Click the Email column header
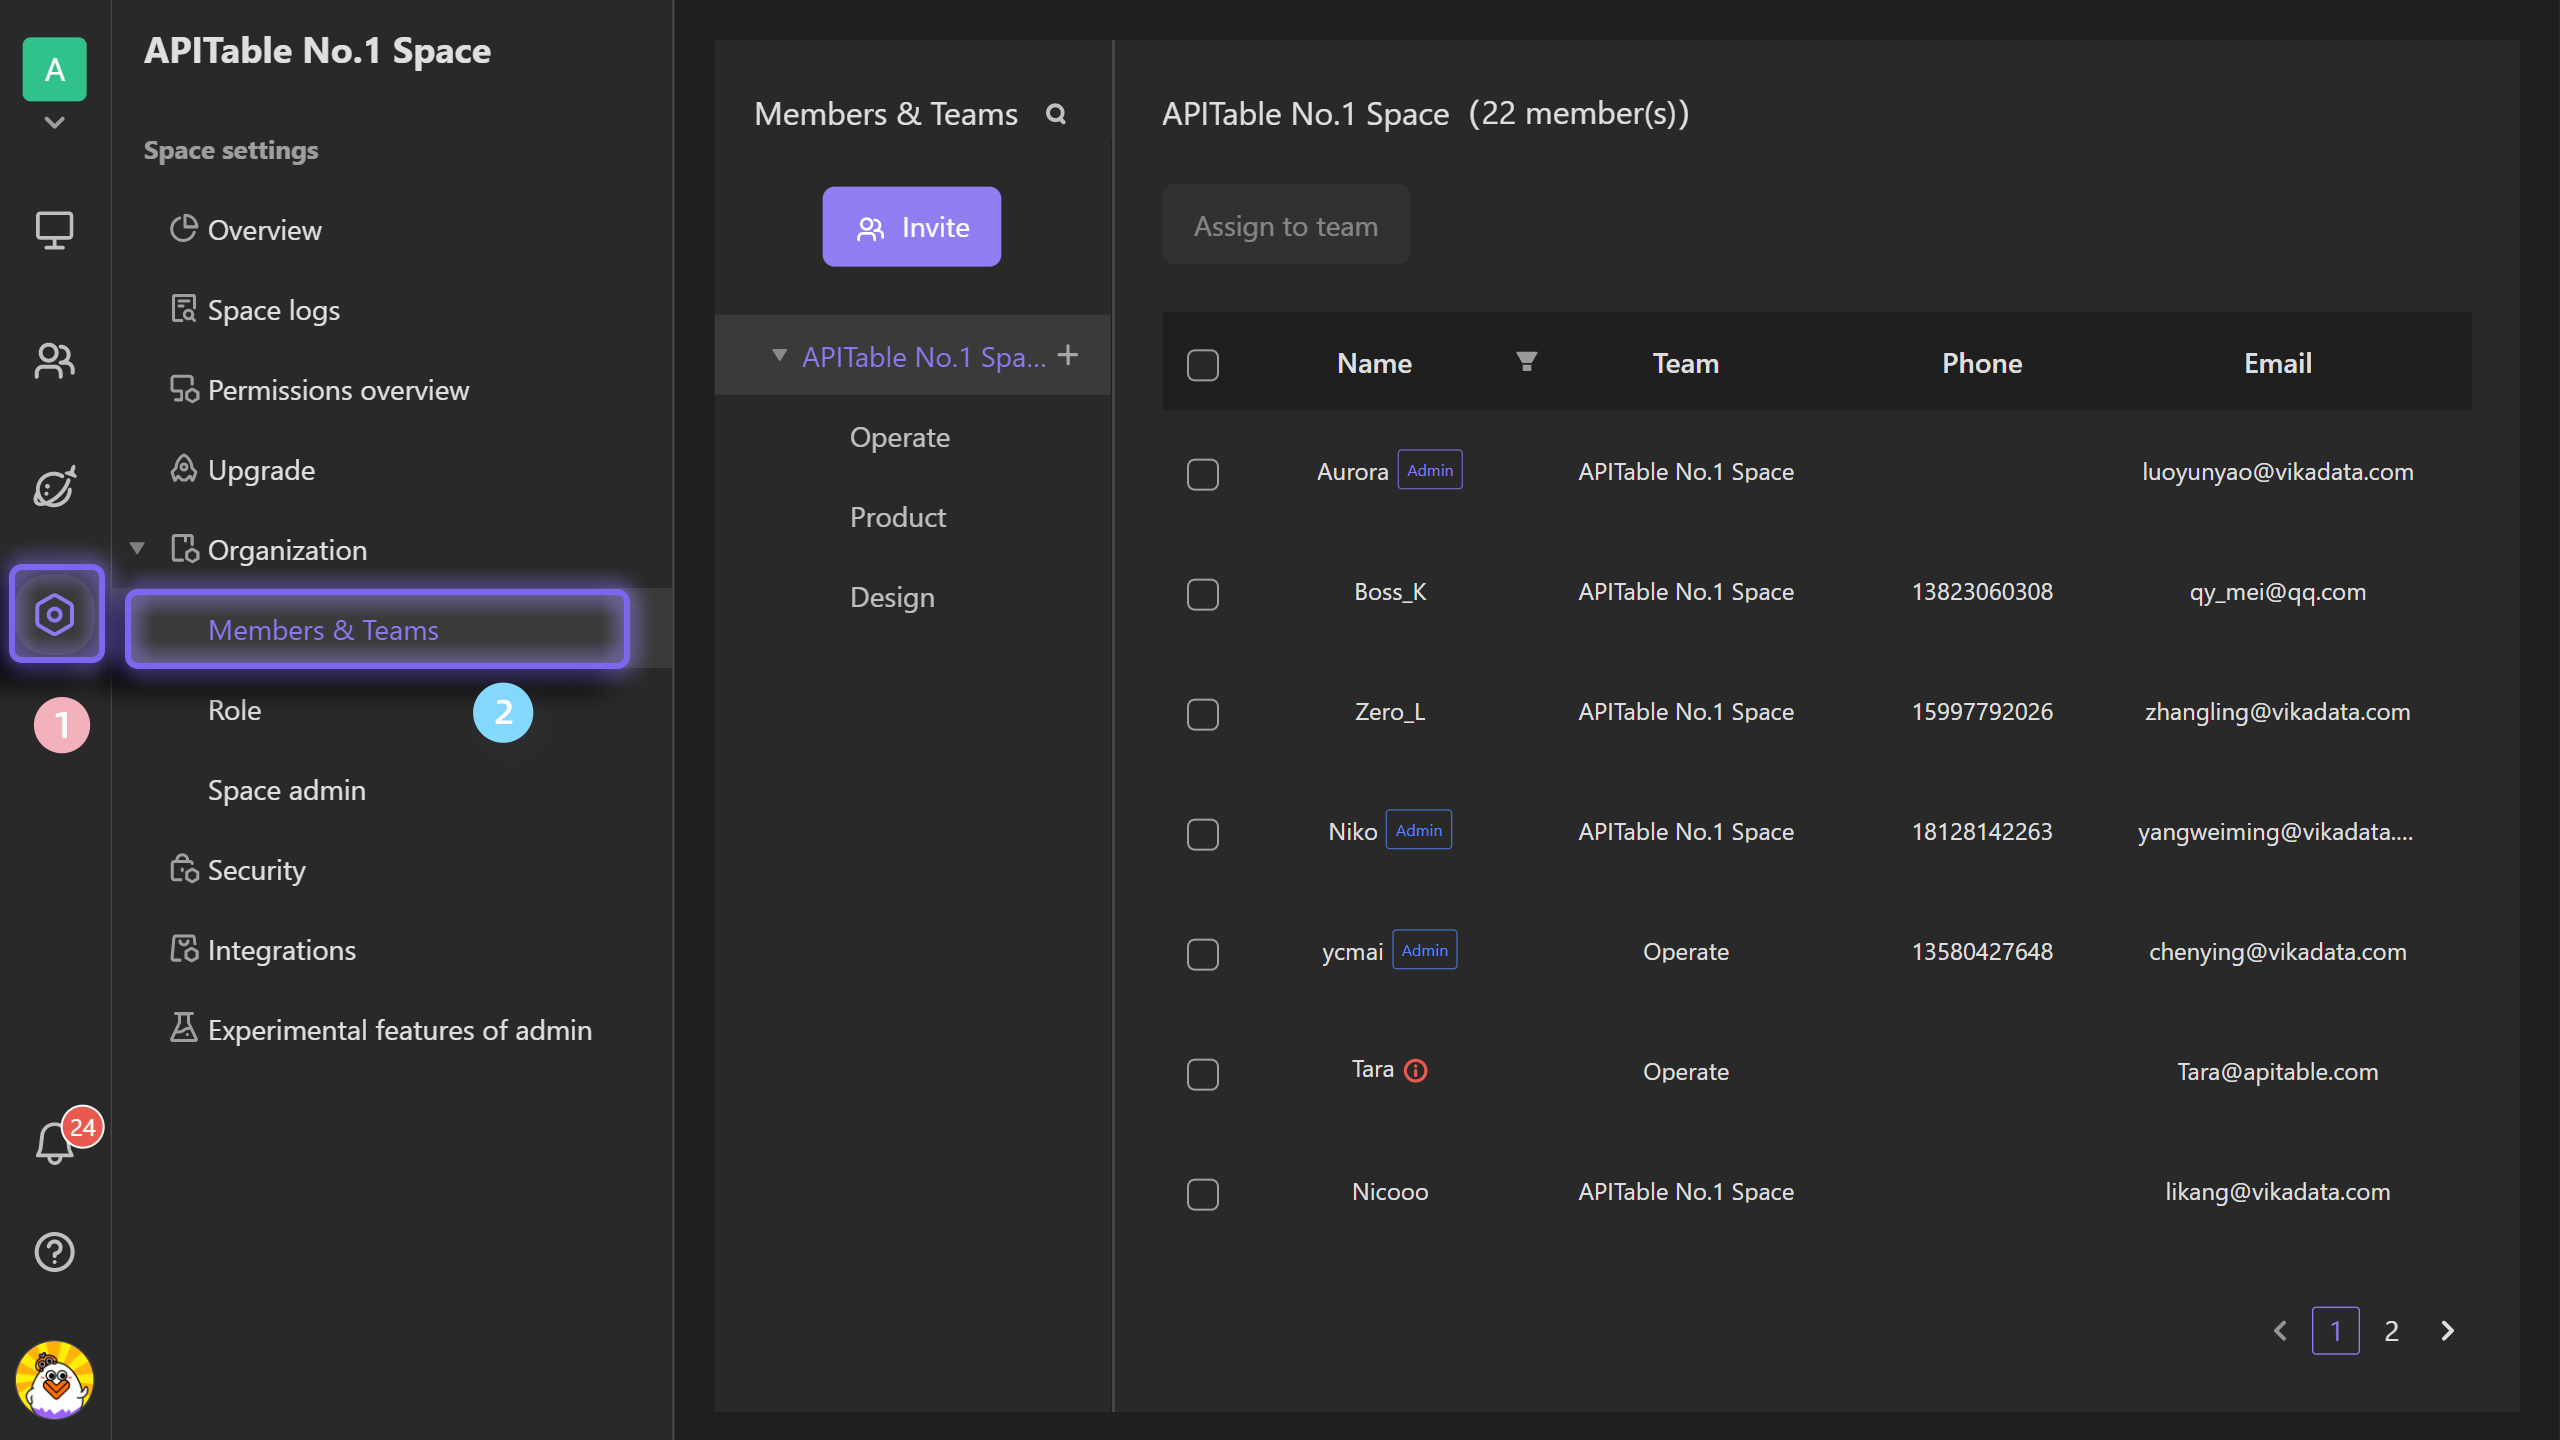 click(2278, 363)
